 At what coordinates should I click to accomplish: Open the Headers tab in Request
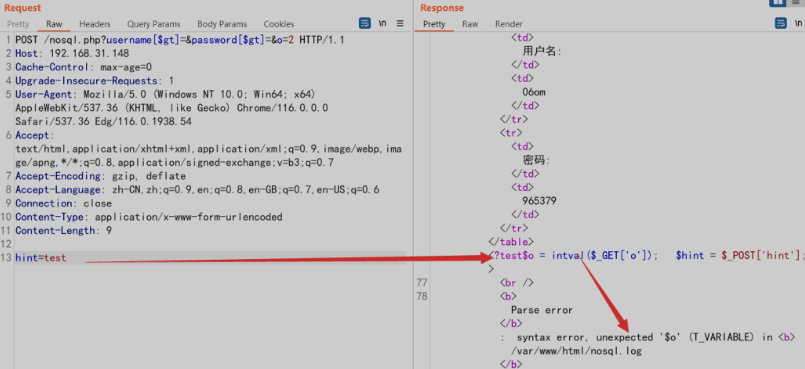[x=94, y=24]
